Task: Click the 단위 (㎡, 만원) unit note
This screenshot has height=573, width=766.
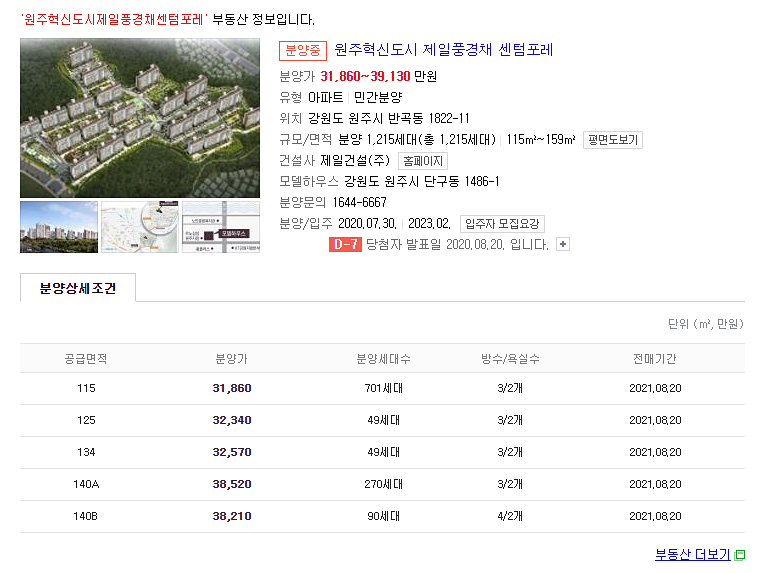Action: (x=705, y=324)
